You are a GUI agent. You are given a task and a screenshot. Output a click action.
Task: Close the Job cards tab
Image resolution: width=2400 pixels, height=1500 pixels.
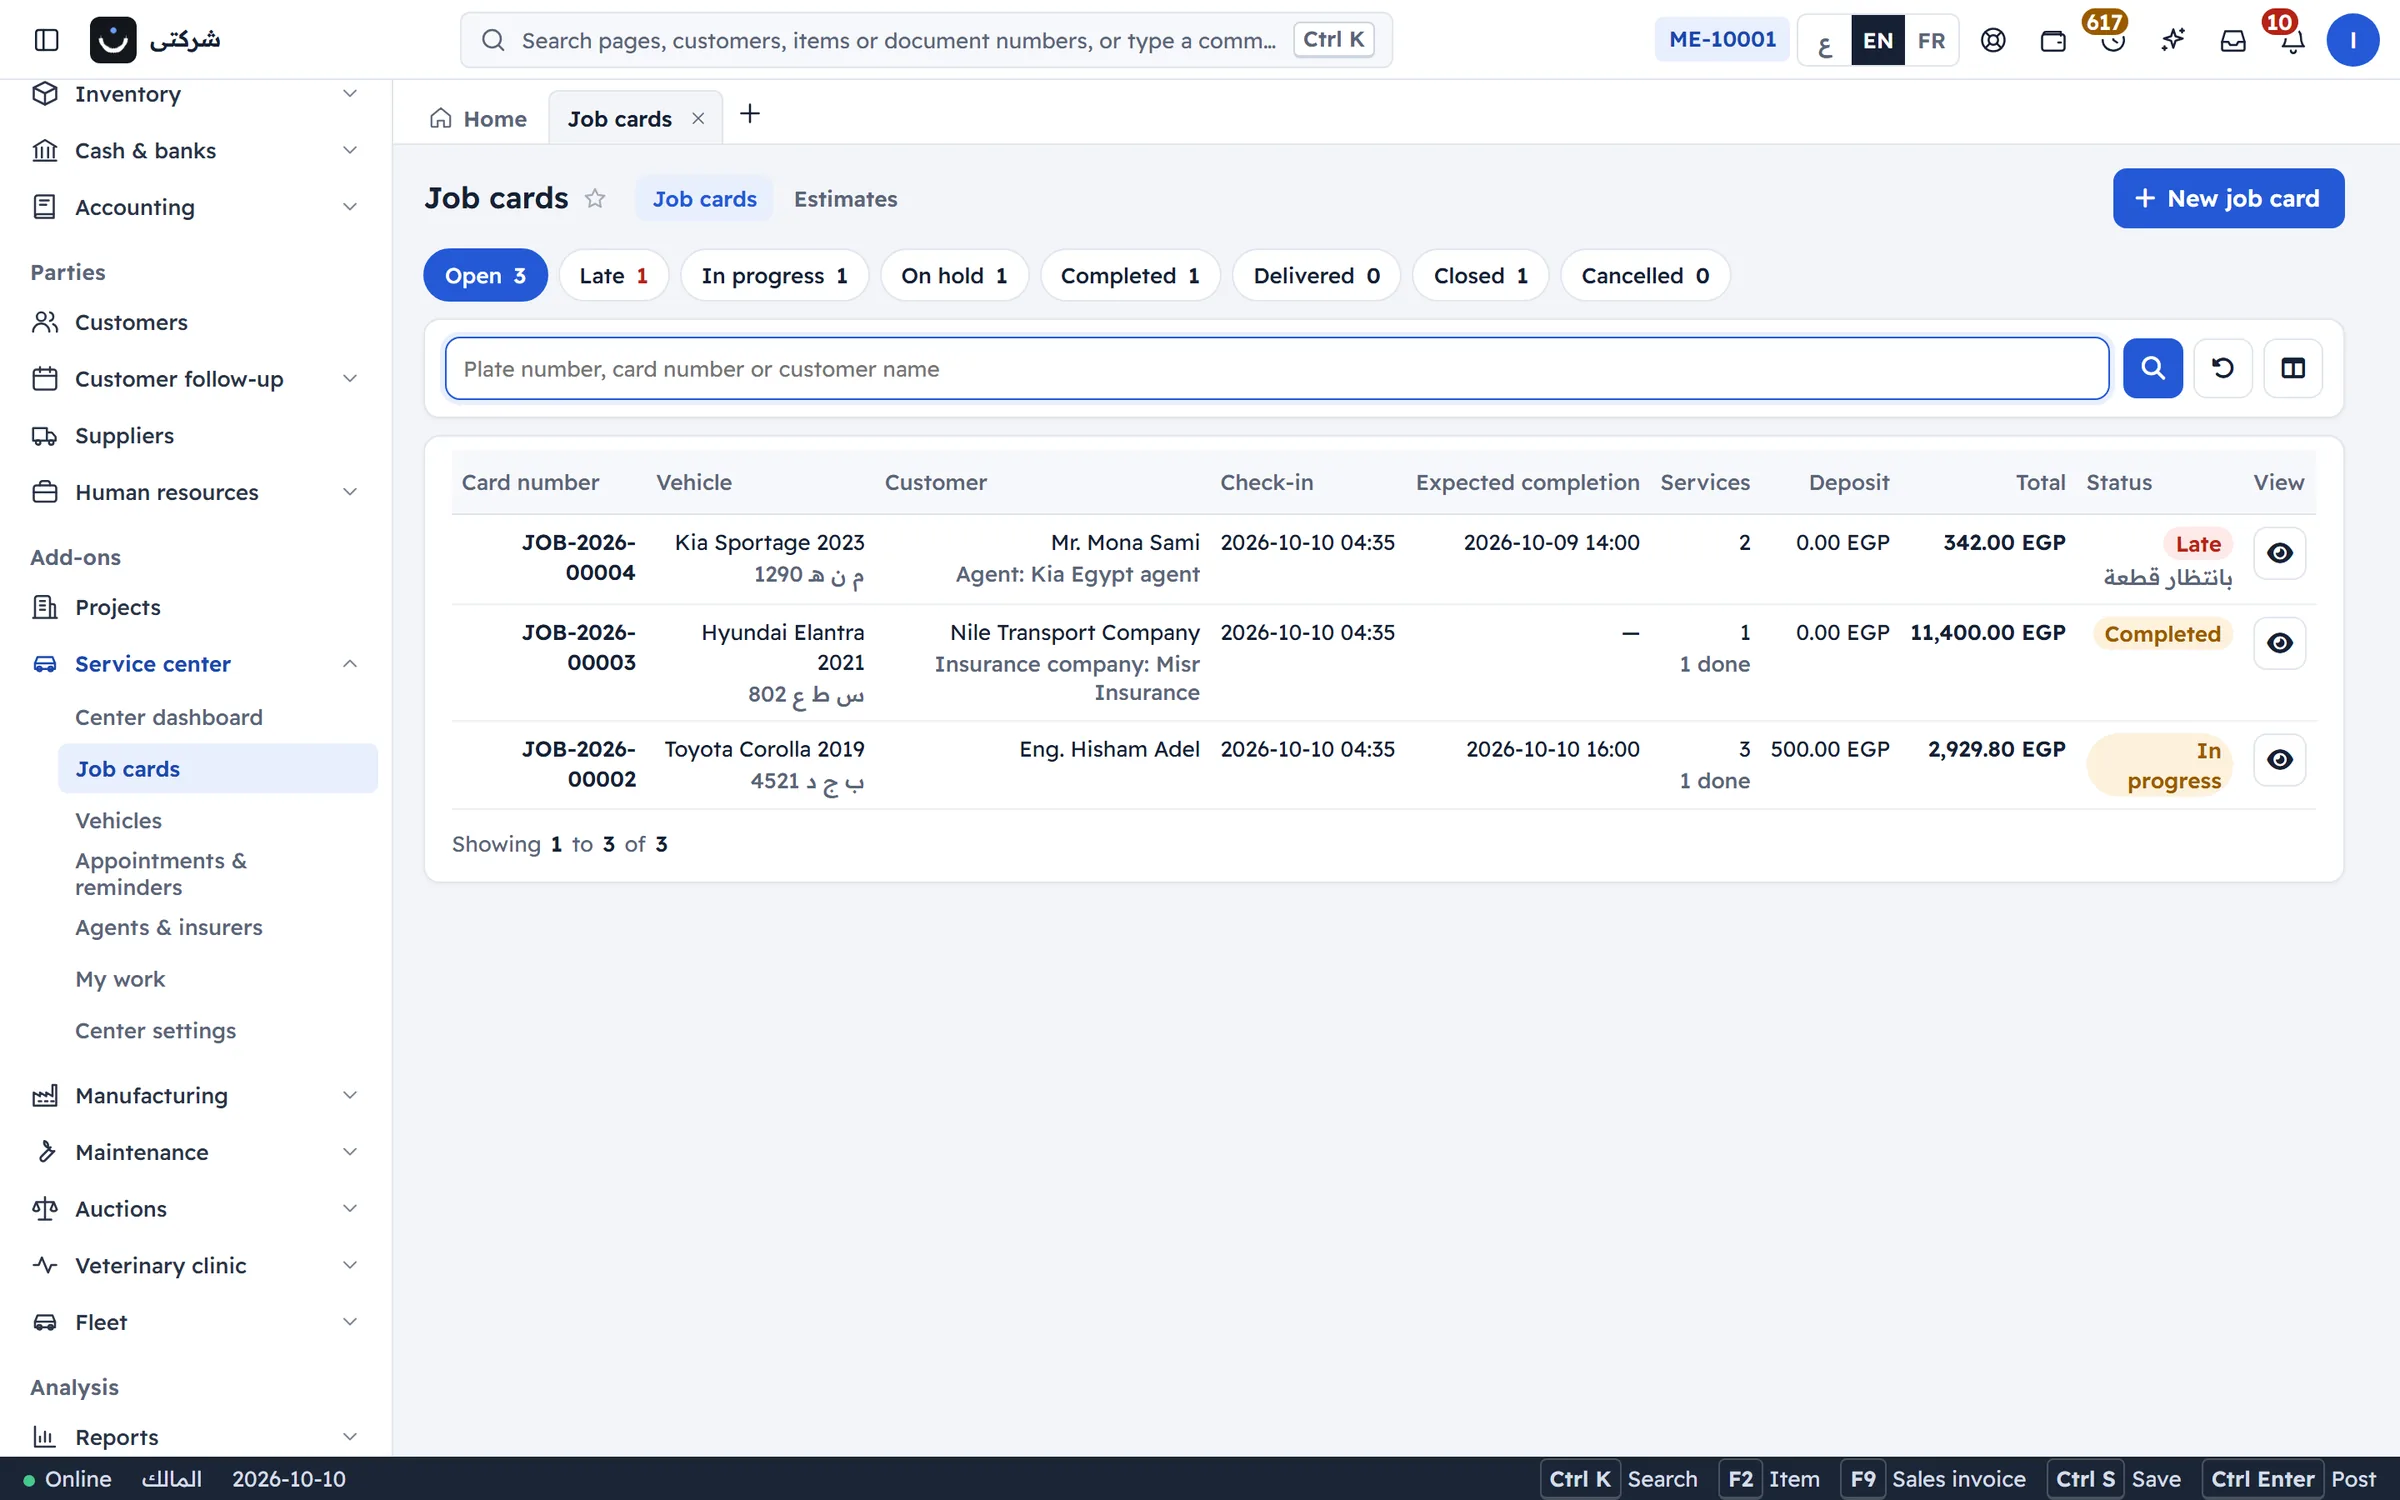(698, 118)
